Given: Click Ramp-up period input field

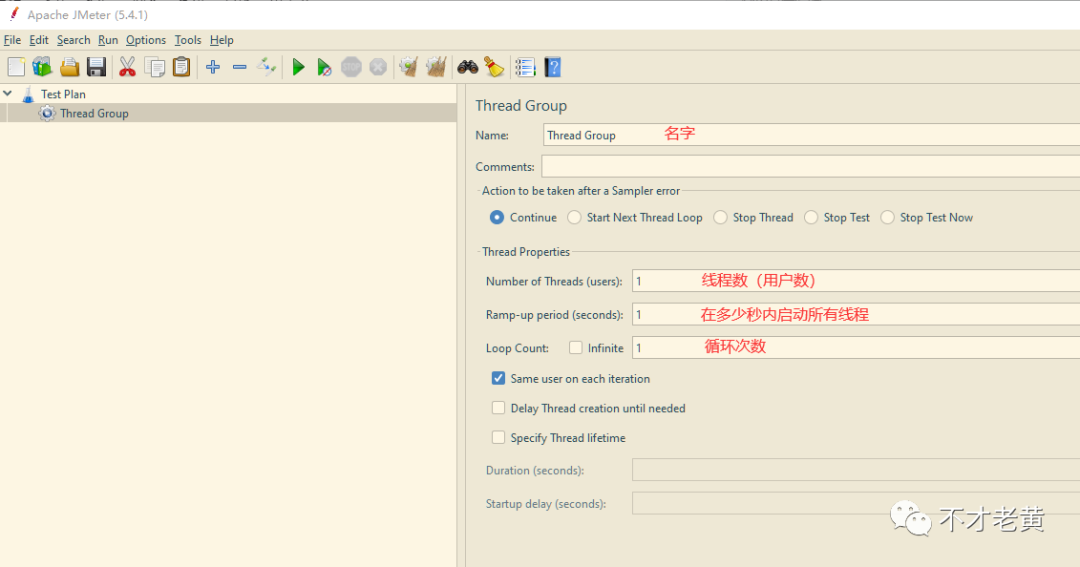Looking at the screenshot, I should pyautogui.click(x=856, y=314).
